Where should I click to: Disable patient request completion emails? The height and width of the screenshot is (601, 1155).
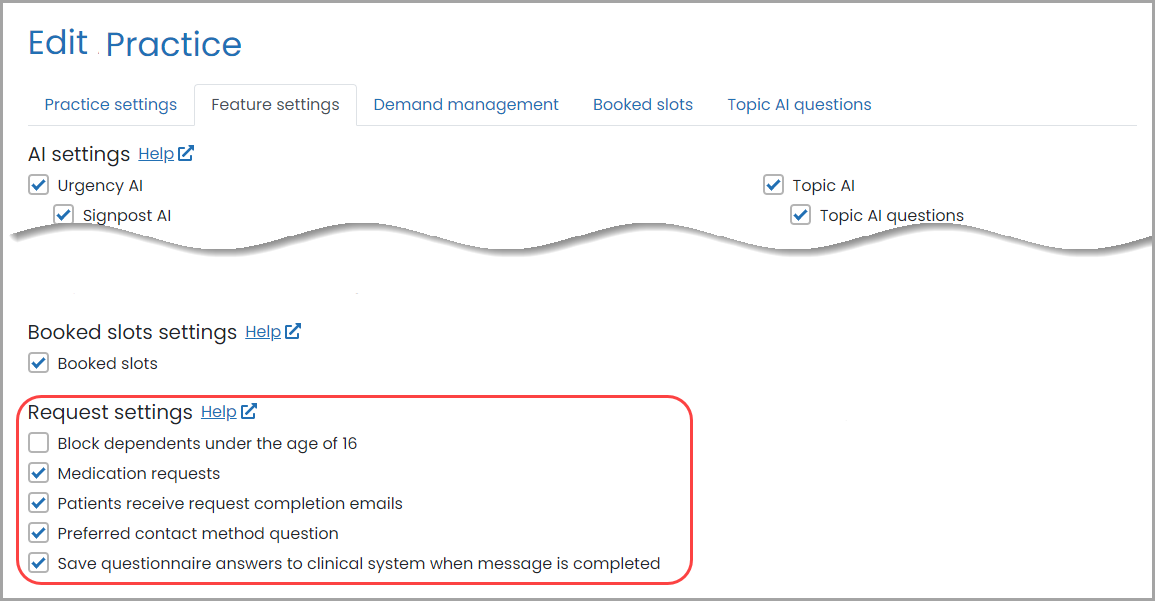coord(38,502)
